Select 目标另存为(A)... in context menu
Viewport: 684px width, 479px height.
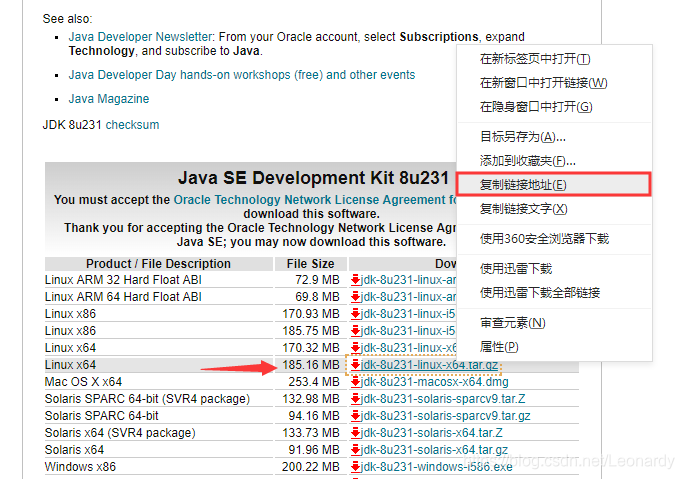pyautogui.click(x=554, y=137)
